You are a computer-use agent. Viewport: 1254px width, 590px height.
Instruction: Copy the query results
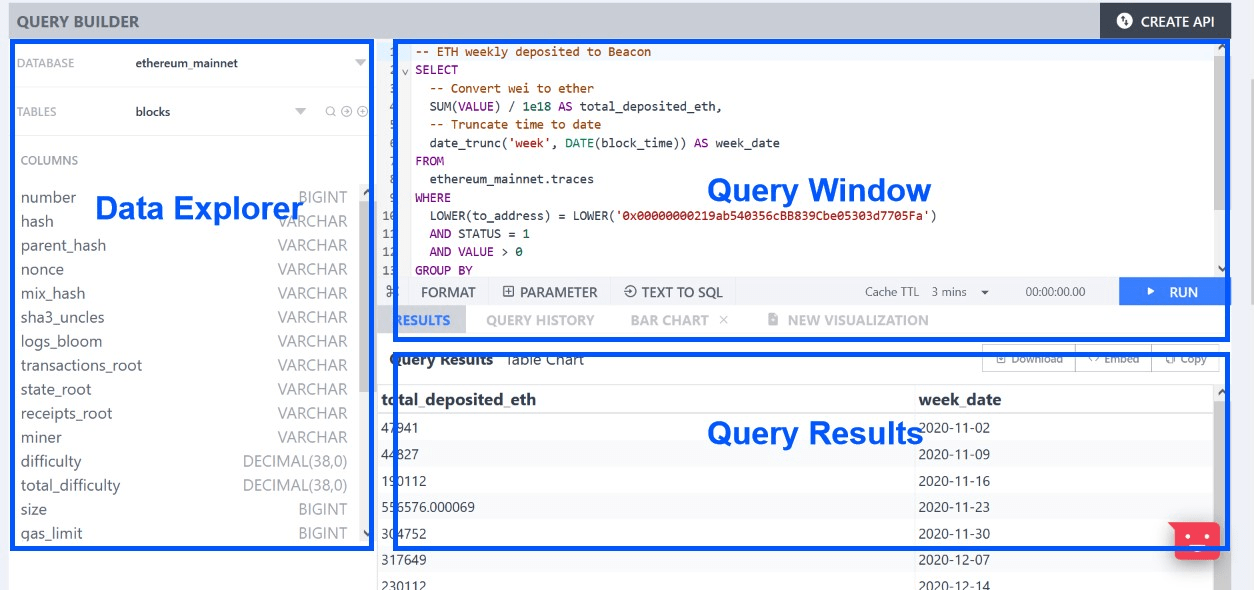click(x=1186, y=358)
